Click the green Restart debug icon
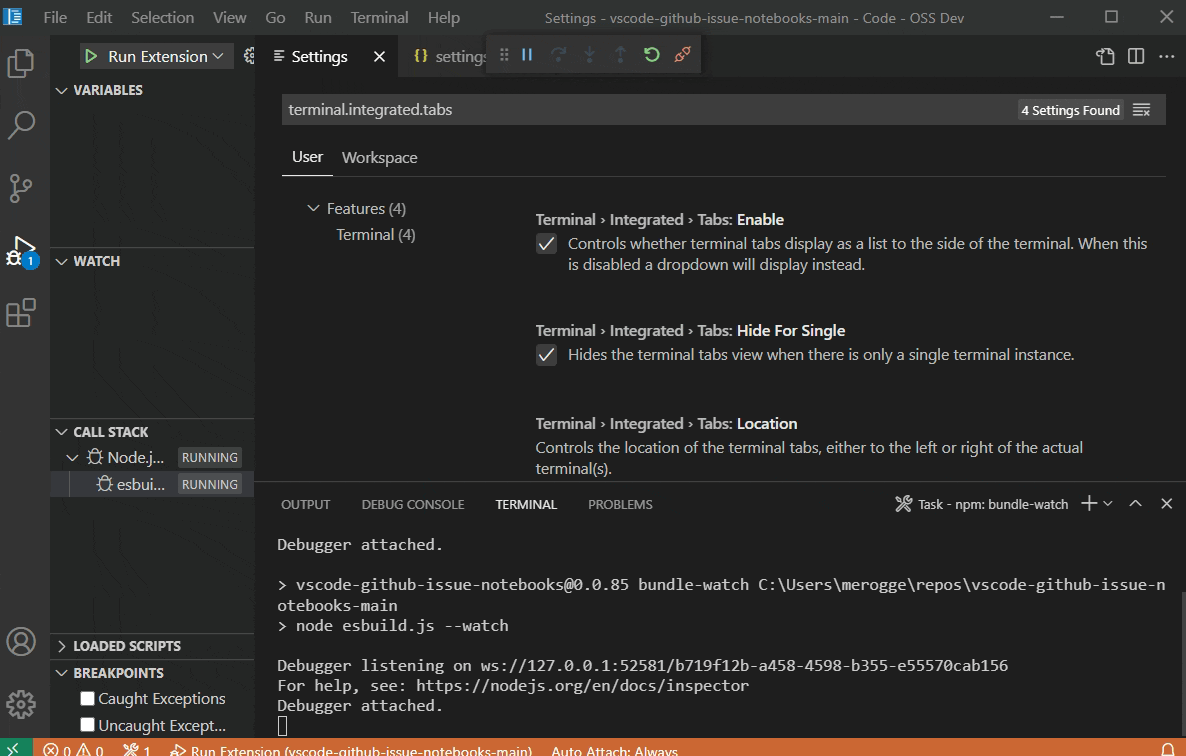 pyautogui.click(x=652, y=55)
